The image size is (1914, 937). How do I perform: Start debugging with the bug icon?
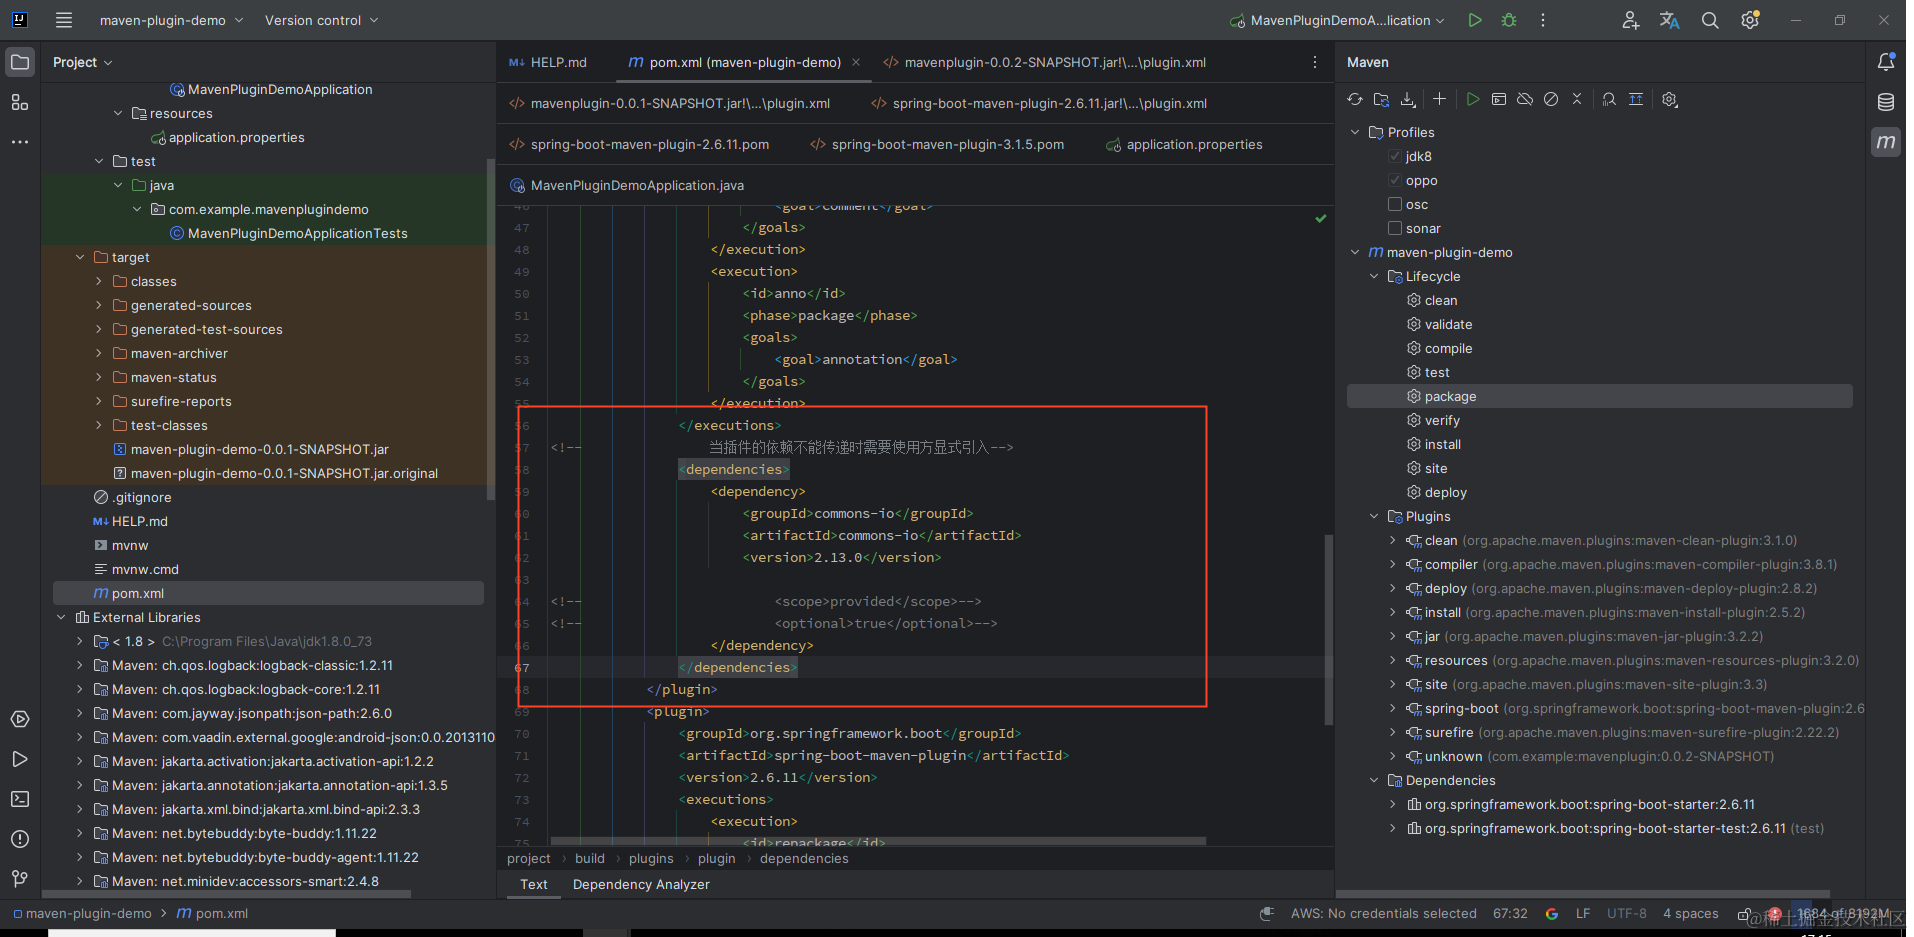[x=1509, y=19]
